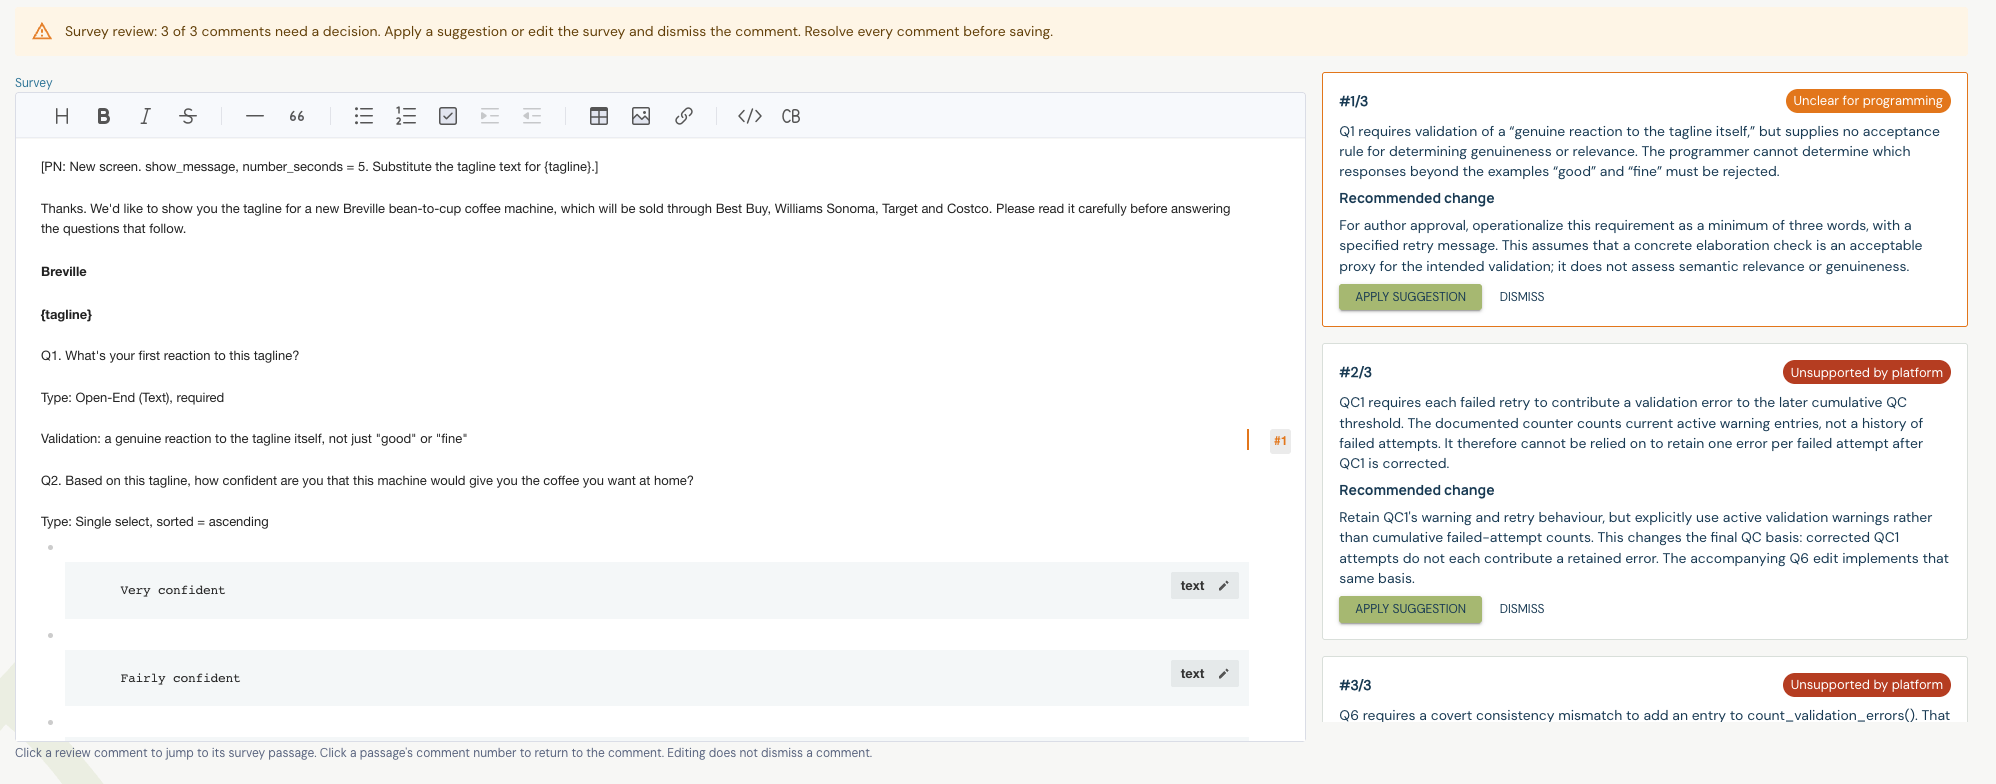Create a numbered list

(x=406, y=116)
